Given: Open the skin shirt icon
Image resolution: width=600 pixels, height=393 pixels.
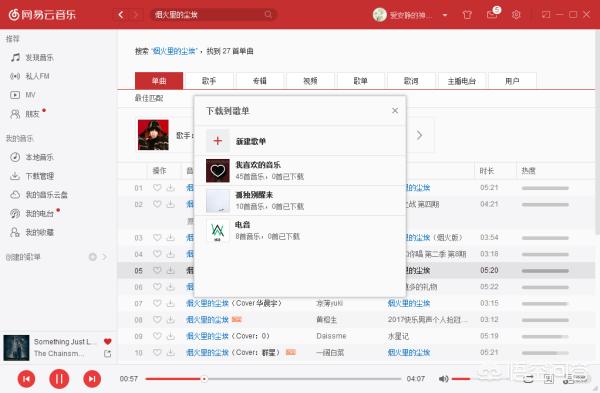Looking at the screenshot, I should 467,15.
